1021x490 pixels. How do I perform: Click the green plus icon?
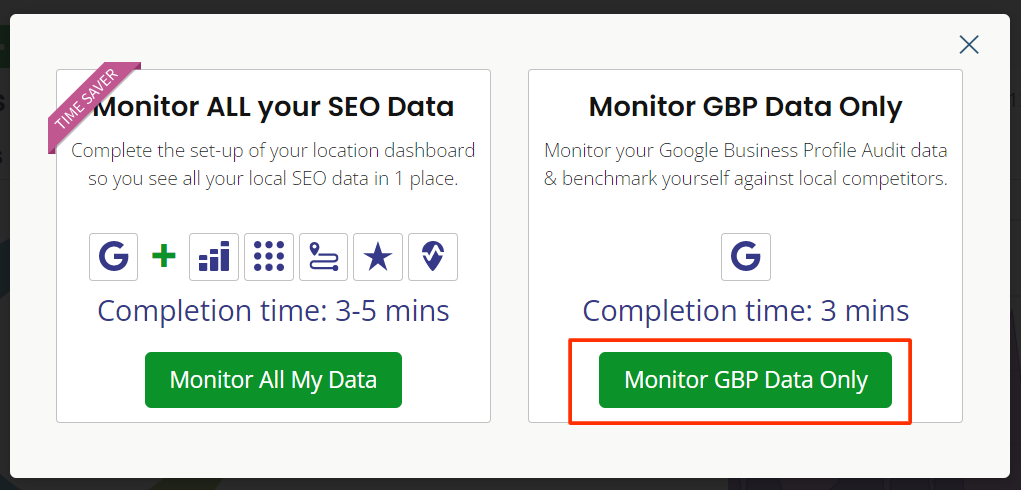point(163,256)
